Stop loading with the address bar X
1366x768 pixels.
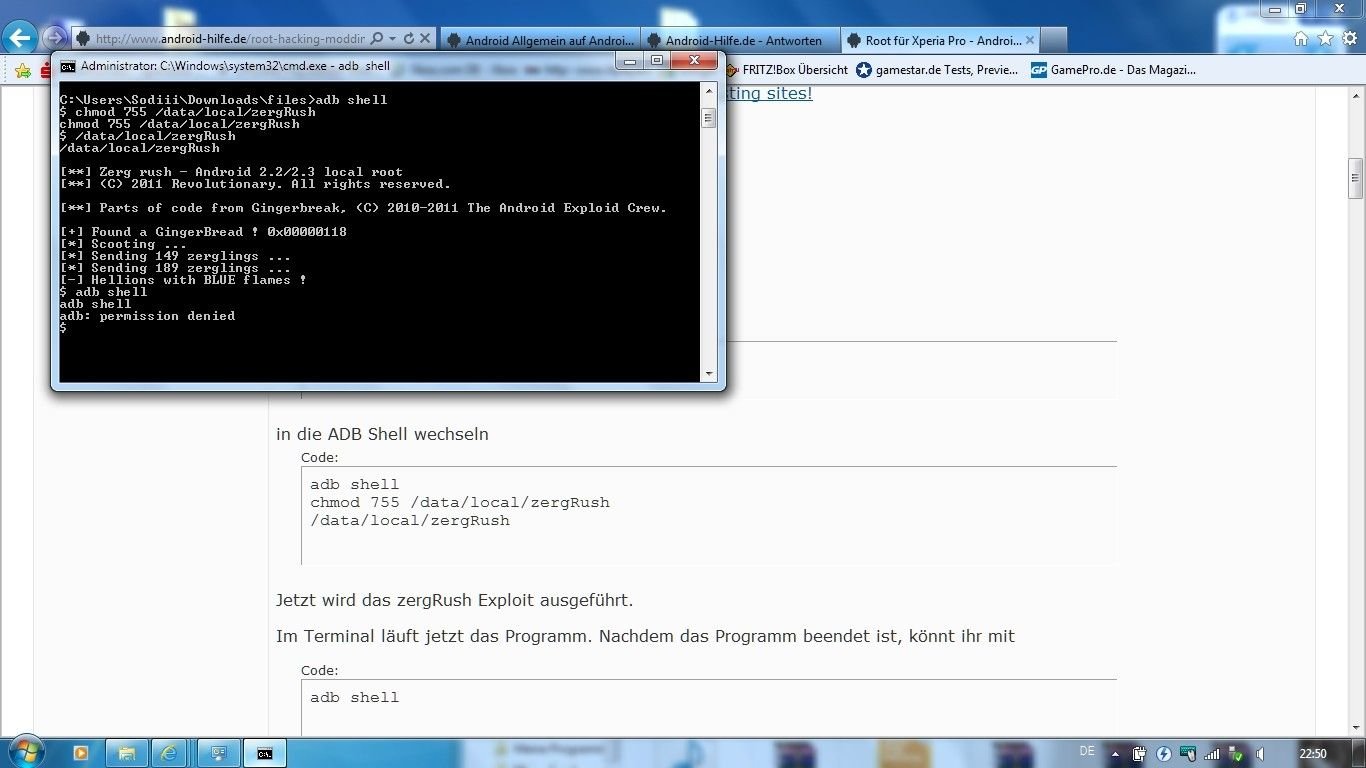[425, 39]
